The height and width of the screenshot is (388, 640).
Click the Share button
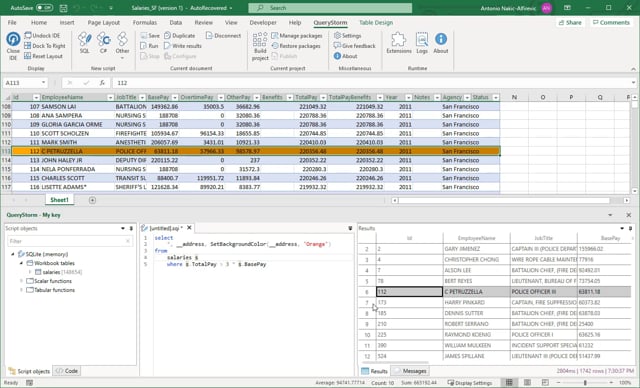point(570,22)
